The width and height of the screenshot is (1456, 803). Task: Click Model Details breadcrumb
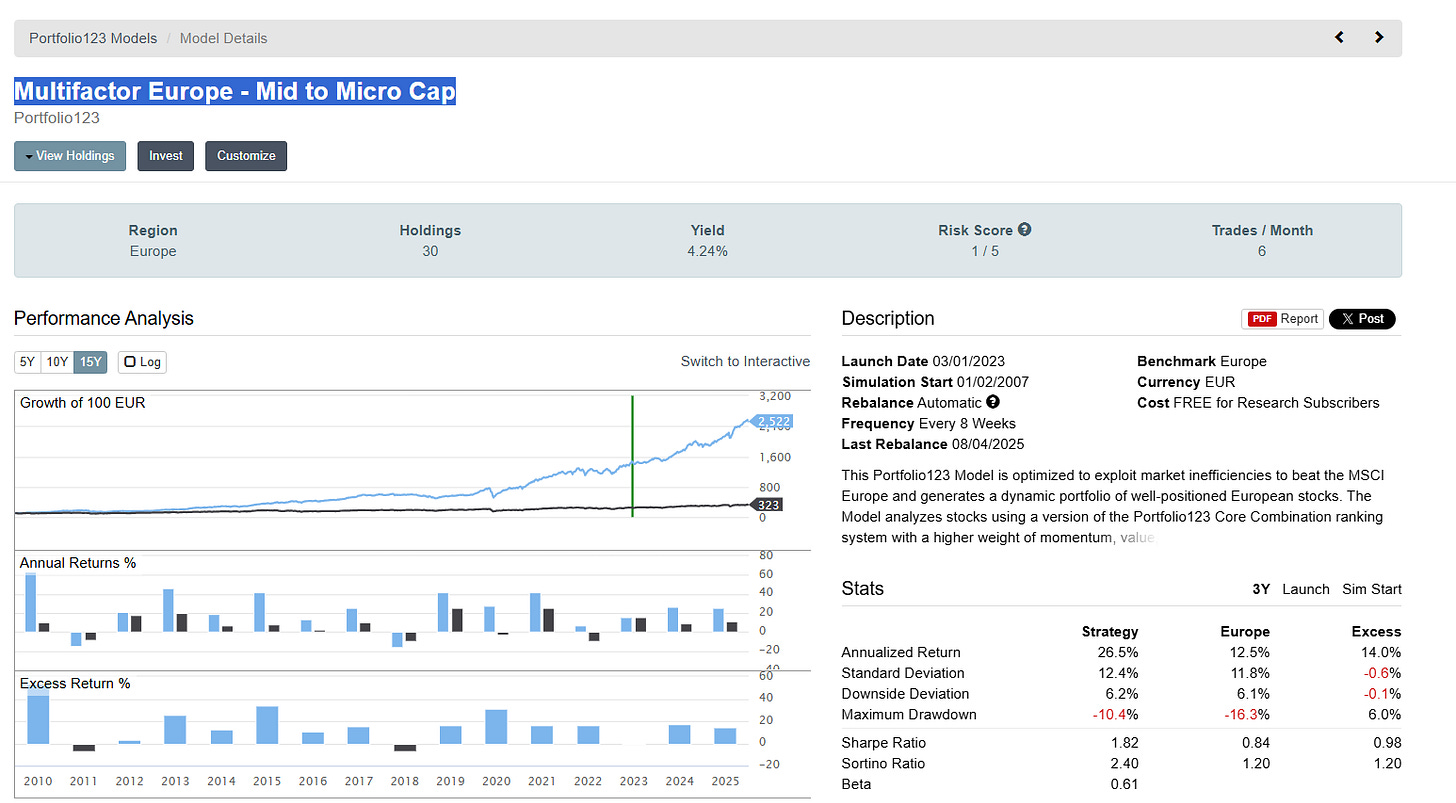pyautogui.click(x=223, y=38)
